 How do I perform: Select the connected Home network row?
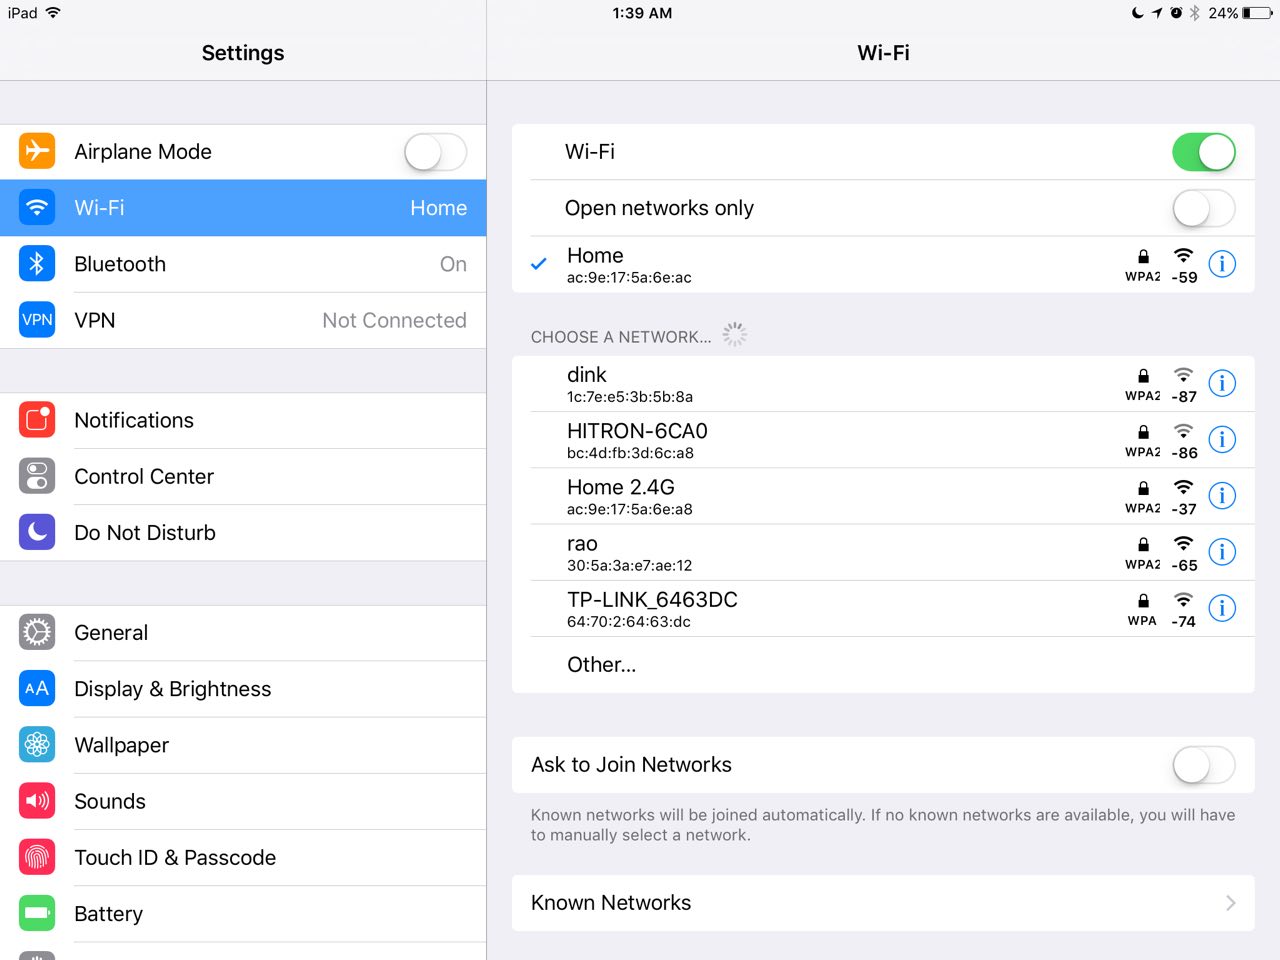(x=883, y=264)
